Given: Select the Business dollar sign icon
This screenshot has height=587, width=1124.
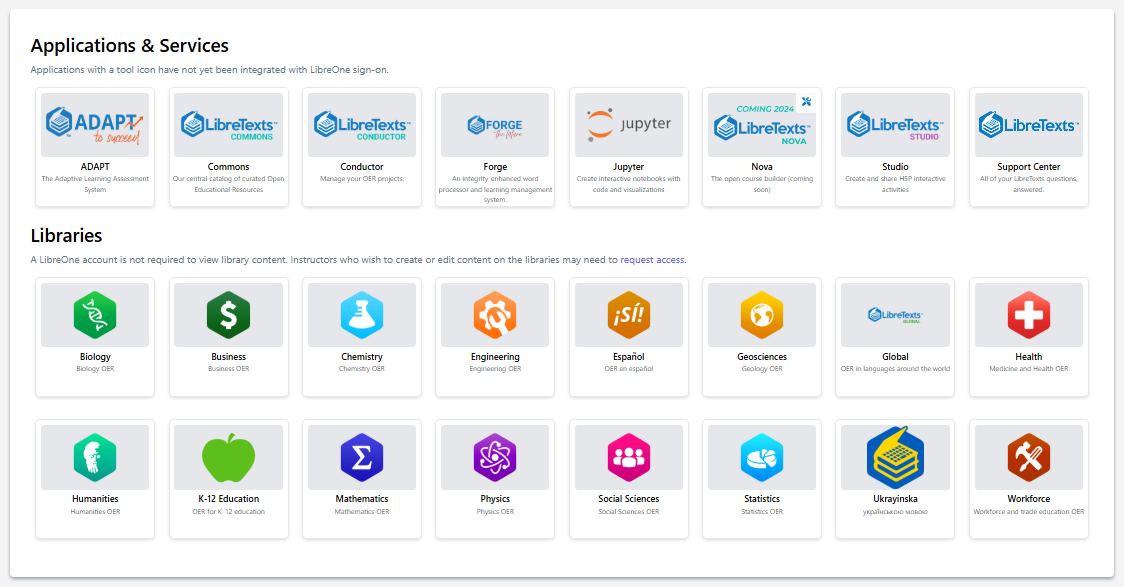Looking at the screenshot, I should click(x=228, y=315).
